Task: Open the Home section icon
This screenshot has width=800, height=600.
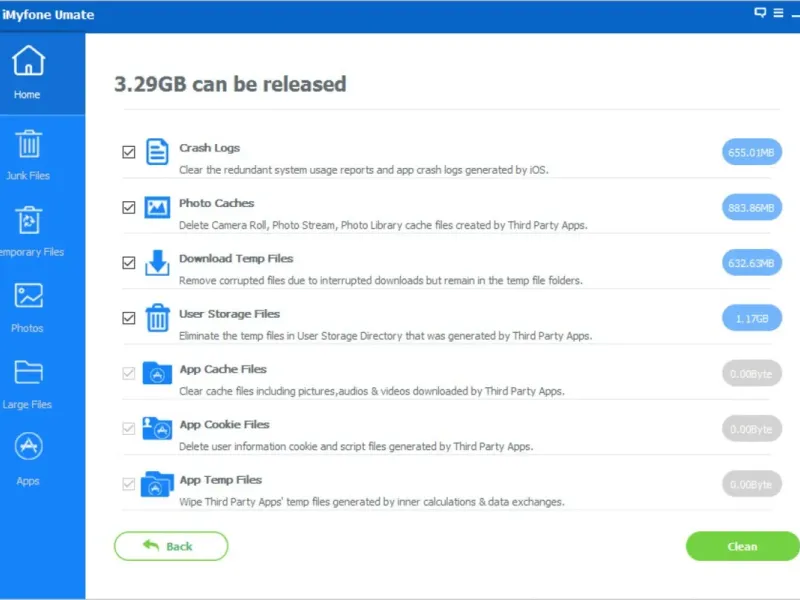Action: (29, 61)
